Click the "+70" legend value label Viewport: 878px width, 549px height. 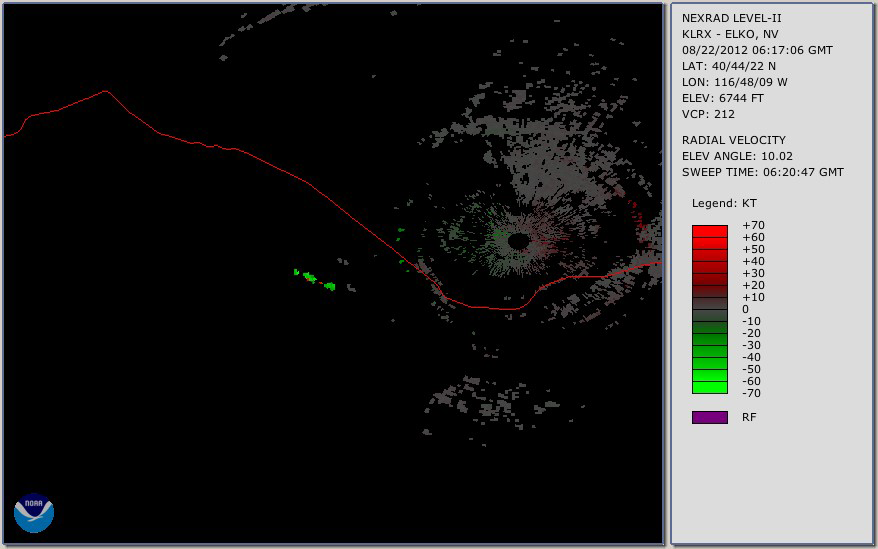pos(754,225)
